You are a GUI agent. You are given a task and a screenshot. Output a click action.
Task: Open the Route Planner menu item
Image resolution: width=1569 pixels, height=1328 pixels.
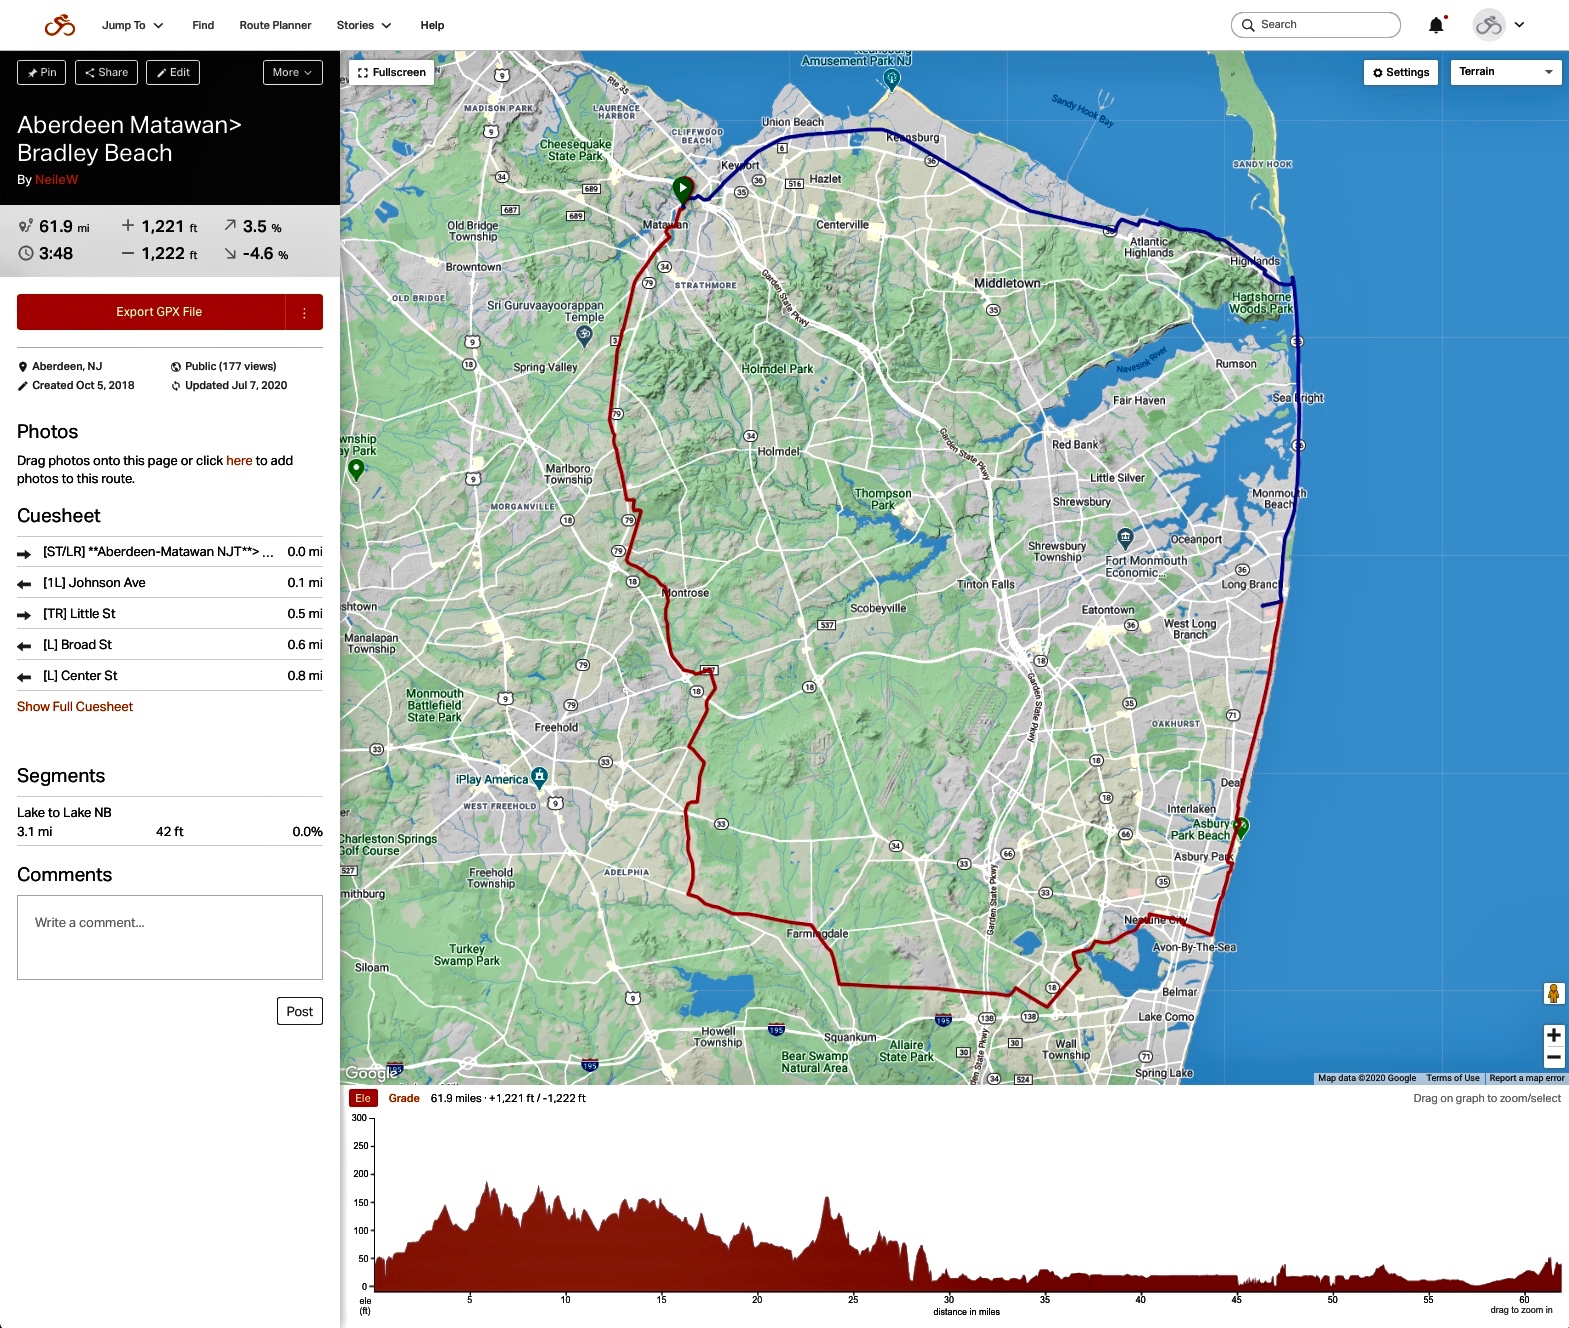pos(275,25)
